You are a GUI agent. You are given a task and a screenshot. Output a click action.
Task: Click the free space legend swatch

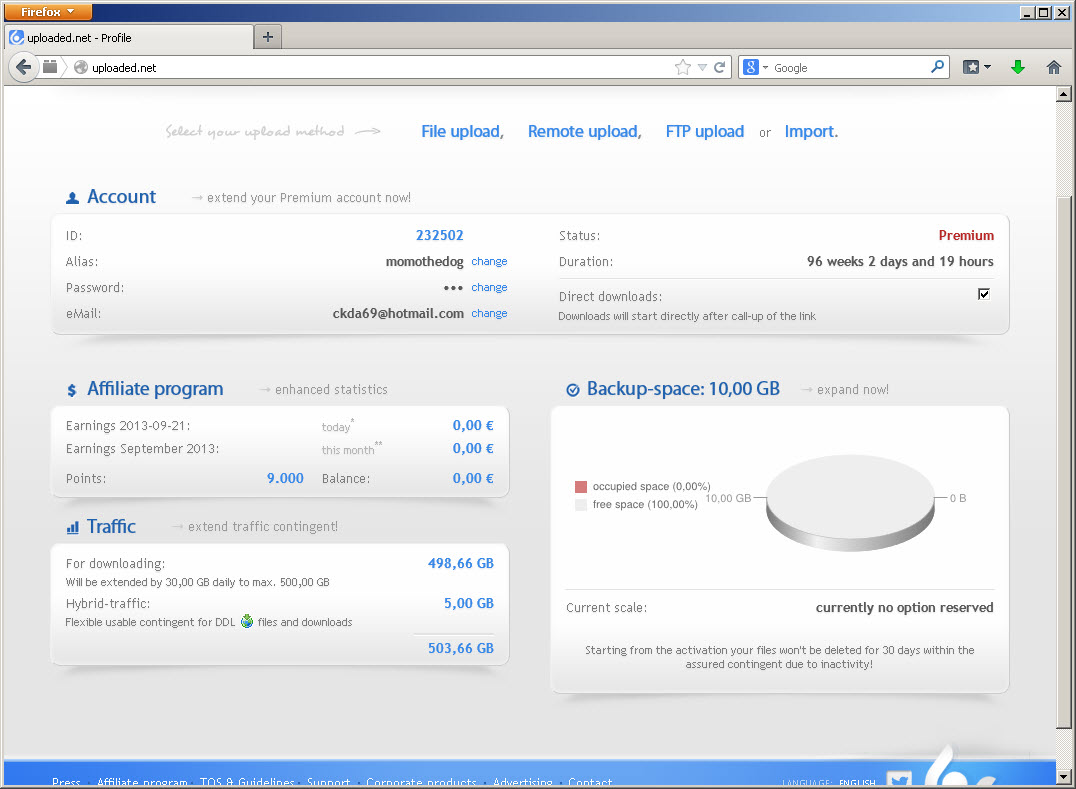(581, 504)
